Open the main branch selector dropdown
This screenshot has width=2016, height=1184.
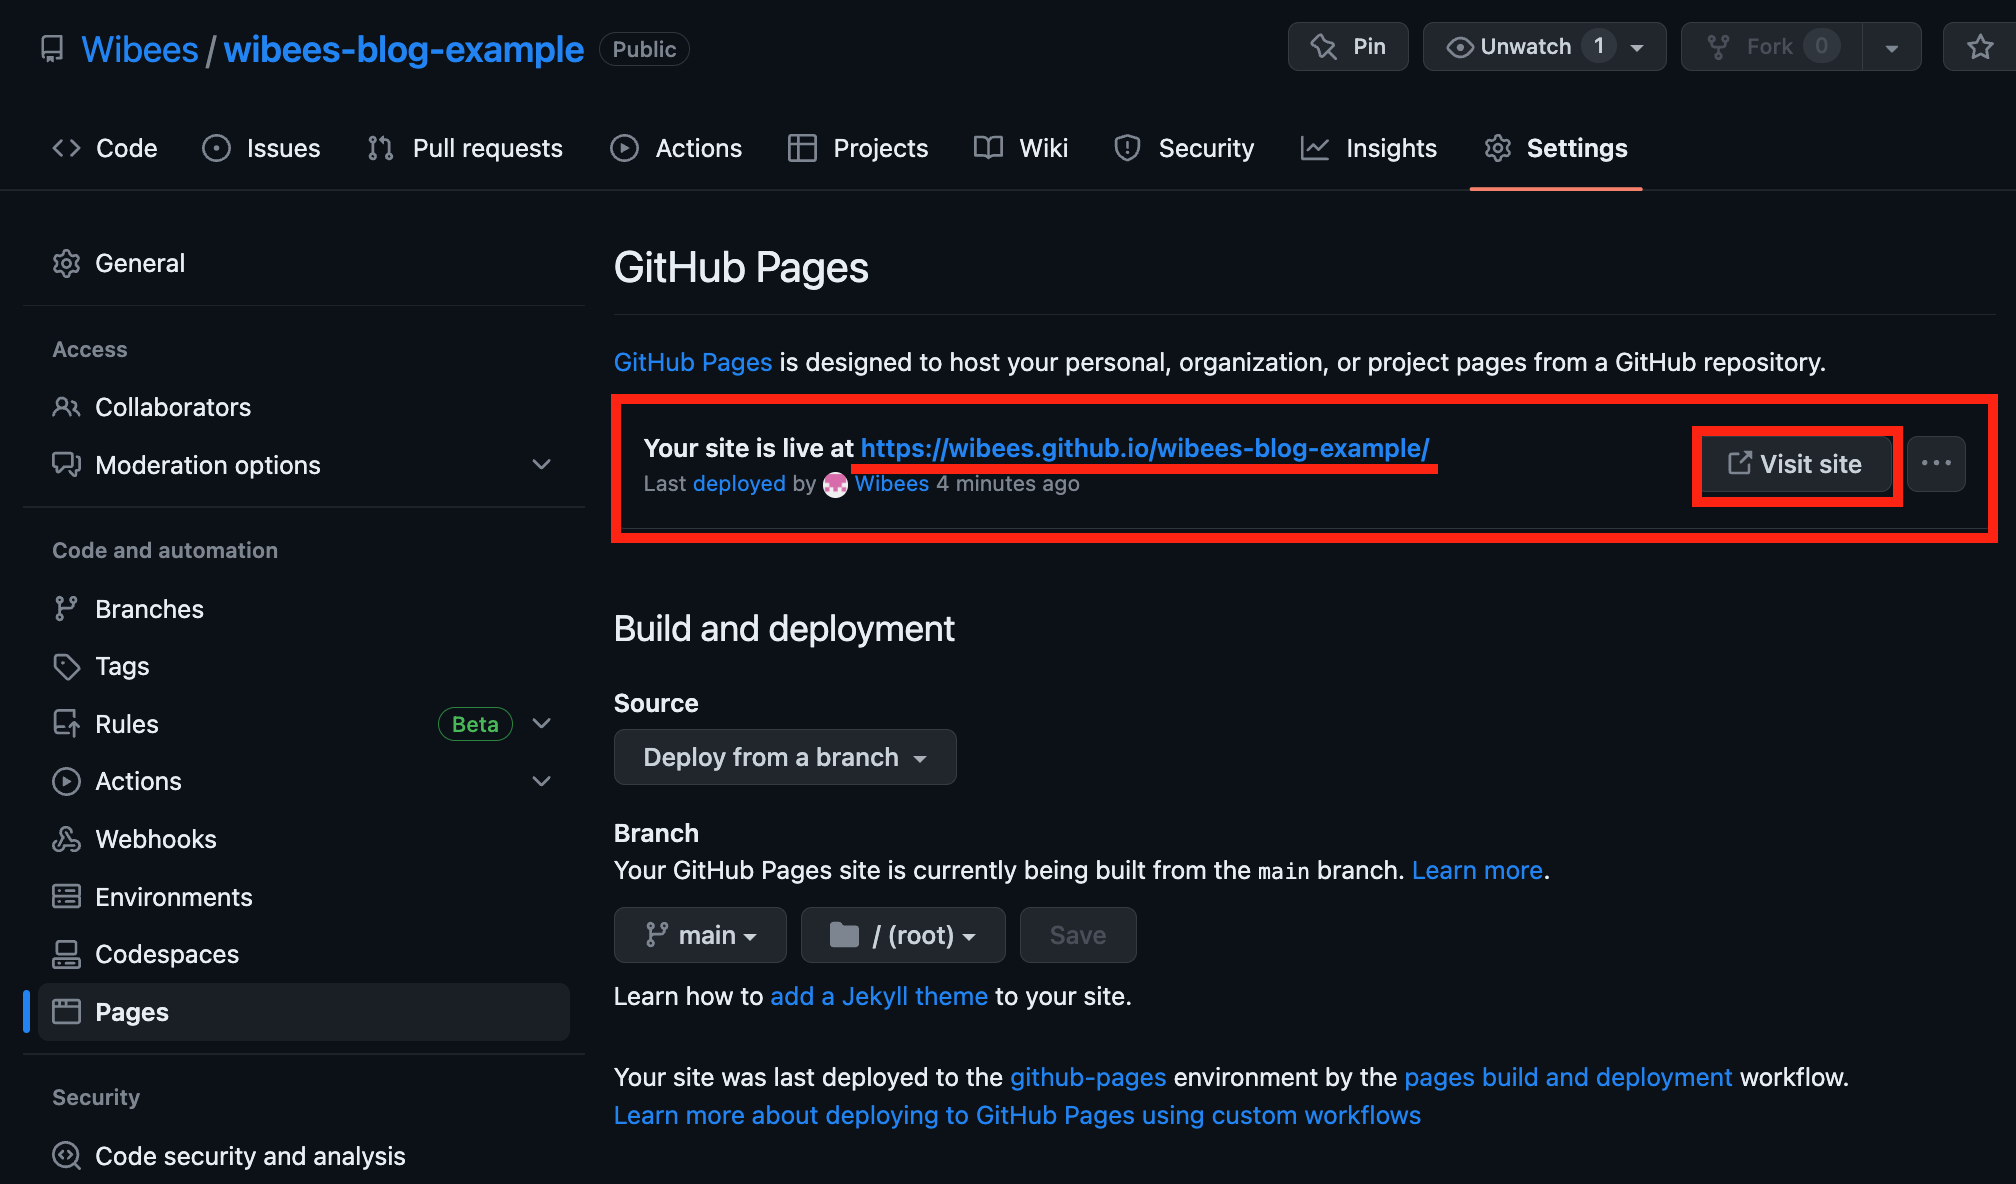click(700, 935)
